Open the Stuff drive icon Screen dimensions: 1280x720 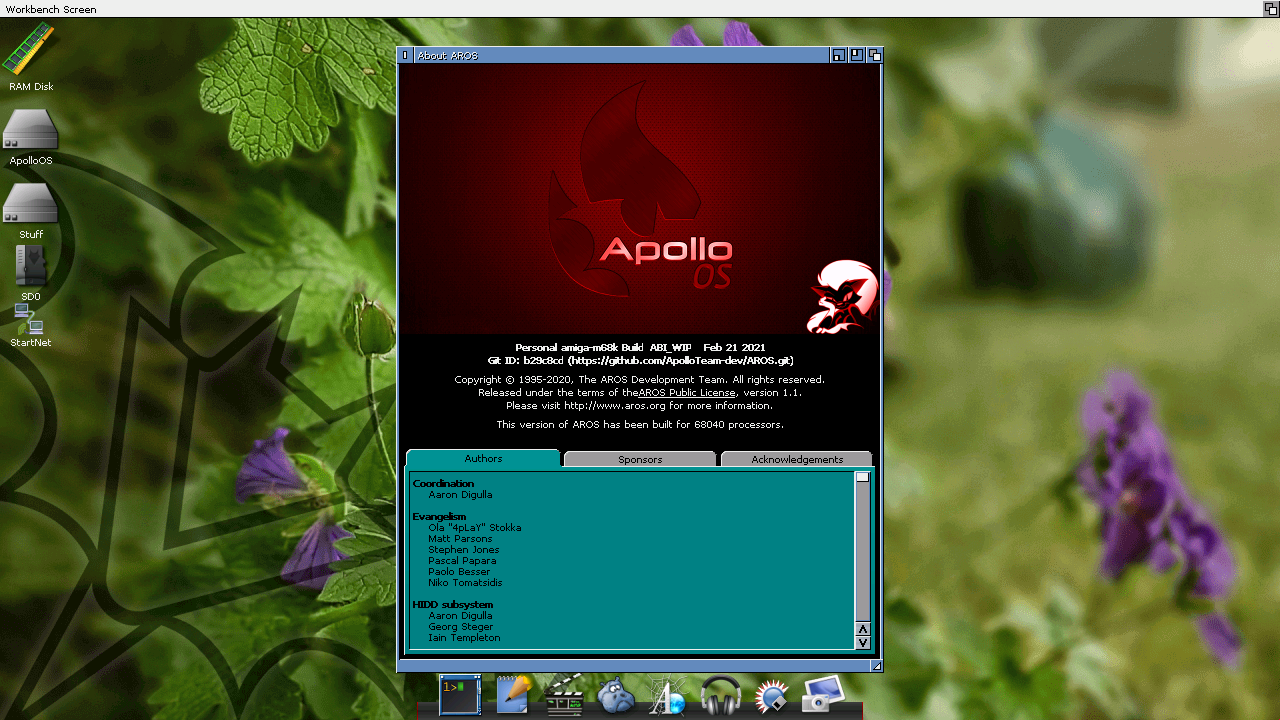click(x=30, y=203)
